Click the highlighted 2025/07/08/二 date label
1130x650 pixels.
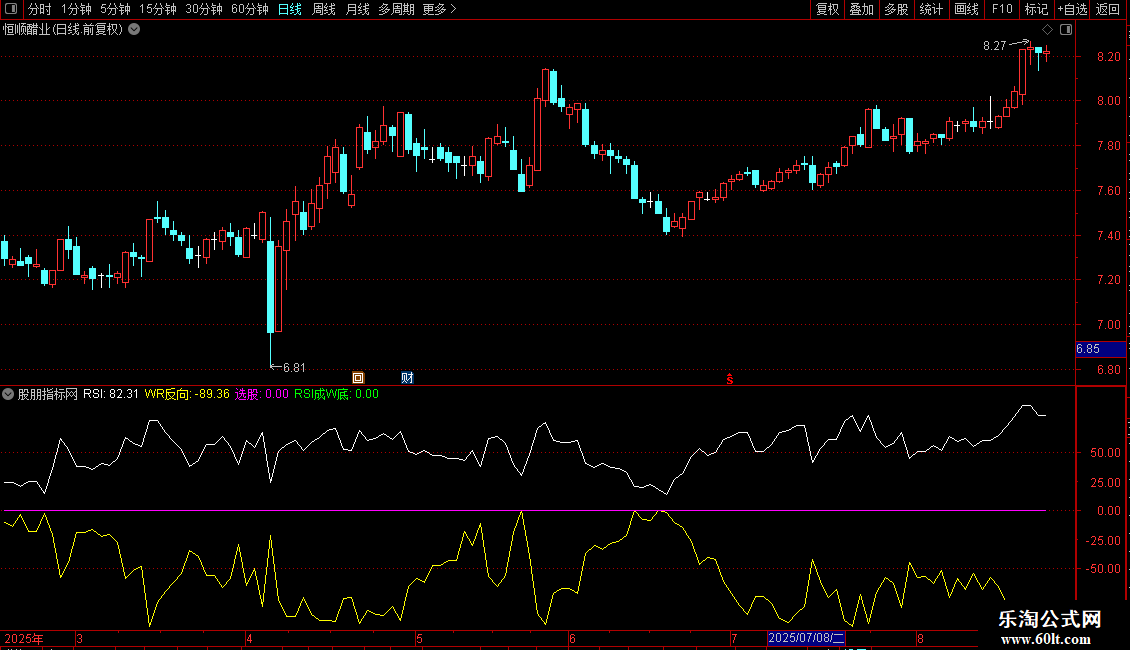[x=806, y=638]
